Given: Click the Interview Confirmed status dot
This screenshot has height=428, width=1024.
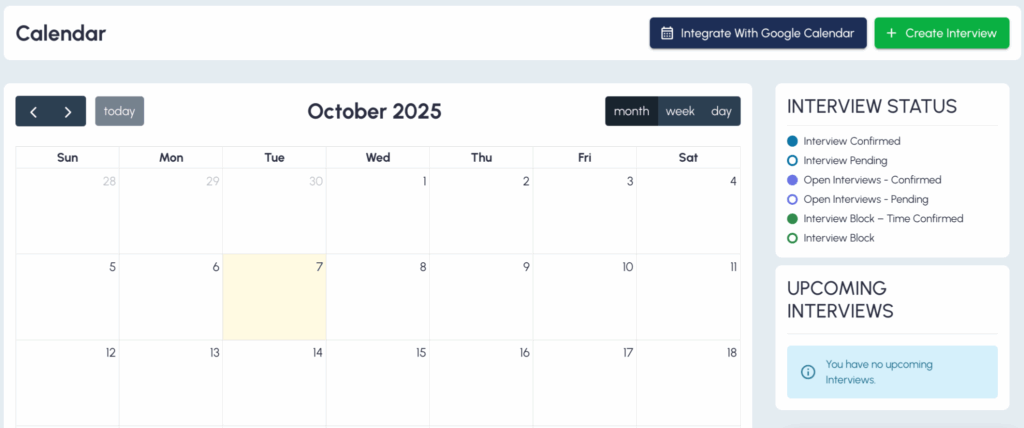Looking at the screenshot, I should (x=793, y=141).
